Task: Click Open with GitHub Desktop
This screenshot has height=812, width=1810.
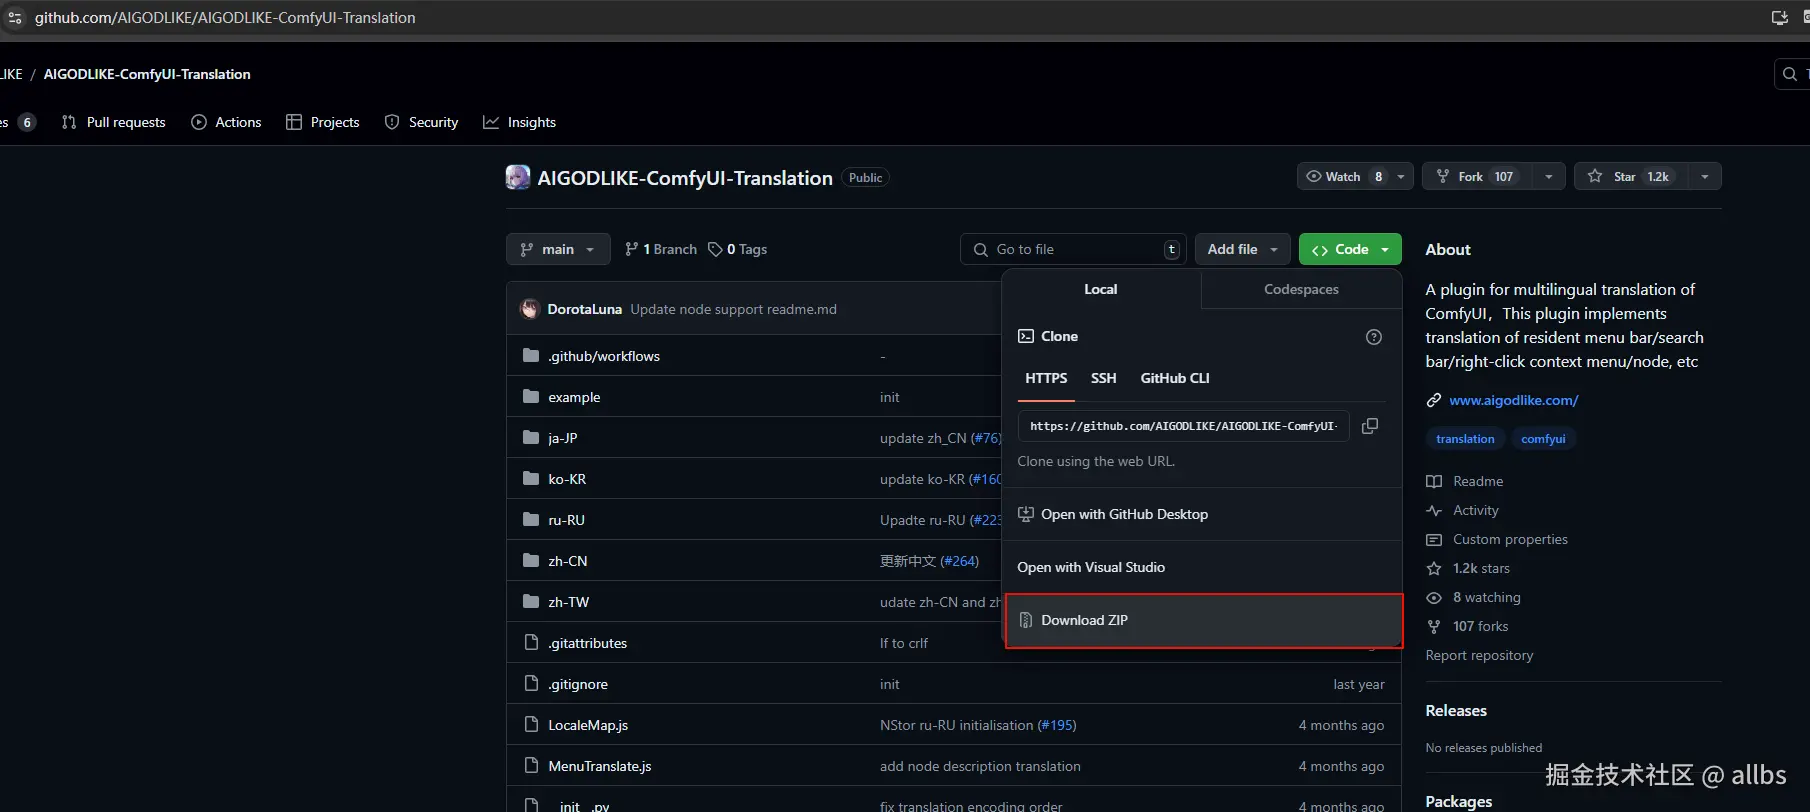Action: (1202, 514)
